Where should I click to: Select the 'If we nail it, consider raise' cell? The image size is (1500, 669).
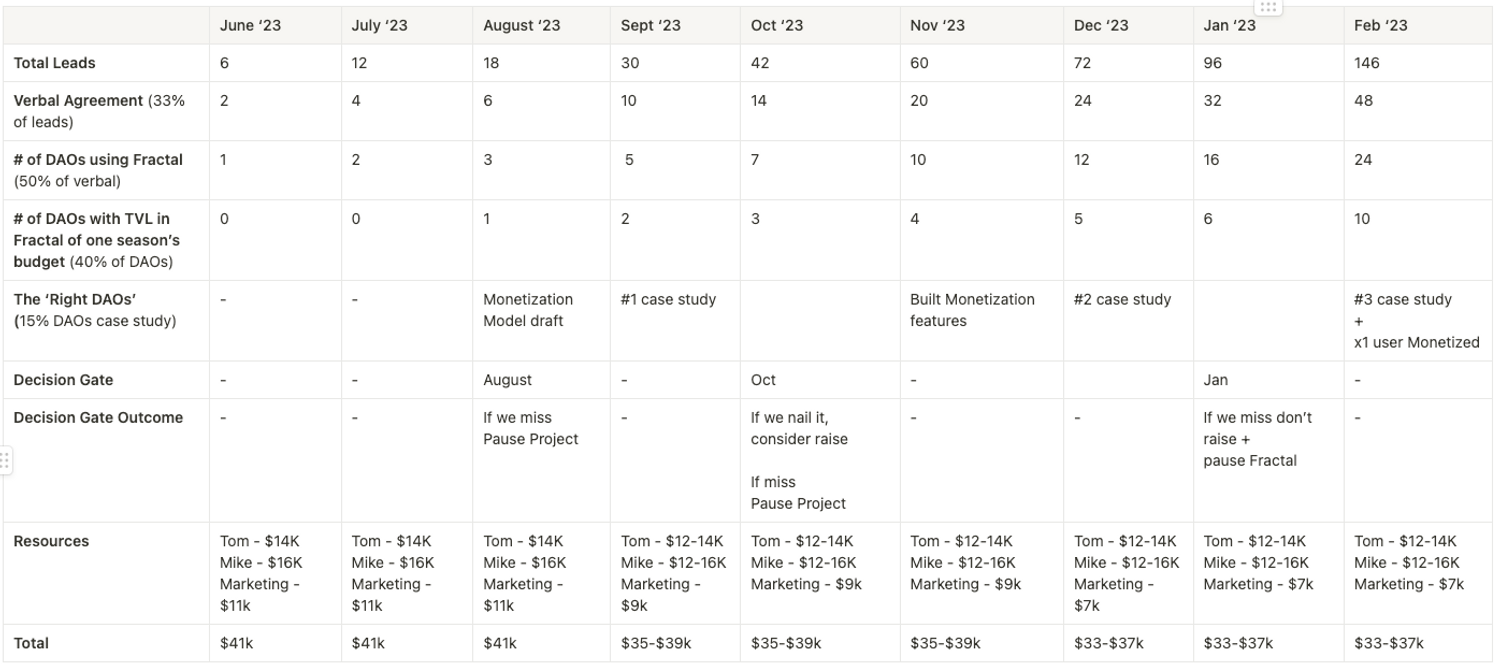(798, 428)
